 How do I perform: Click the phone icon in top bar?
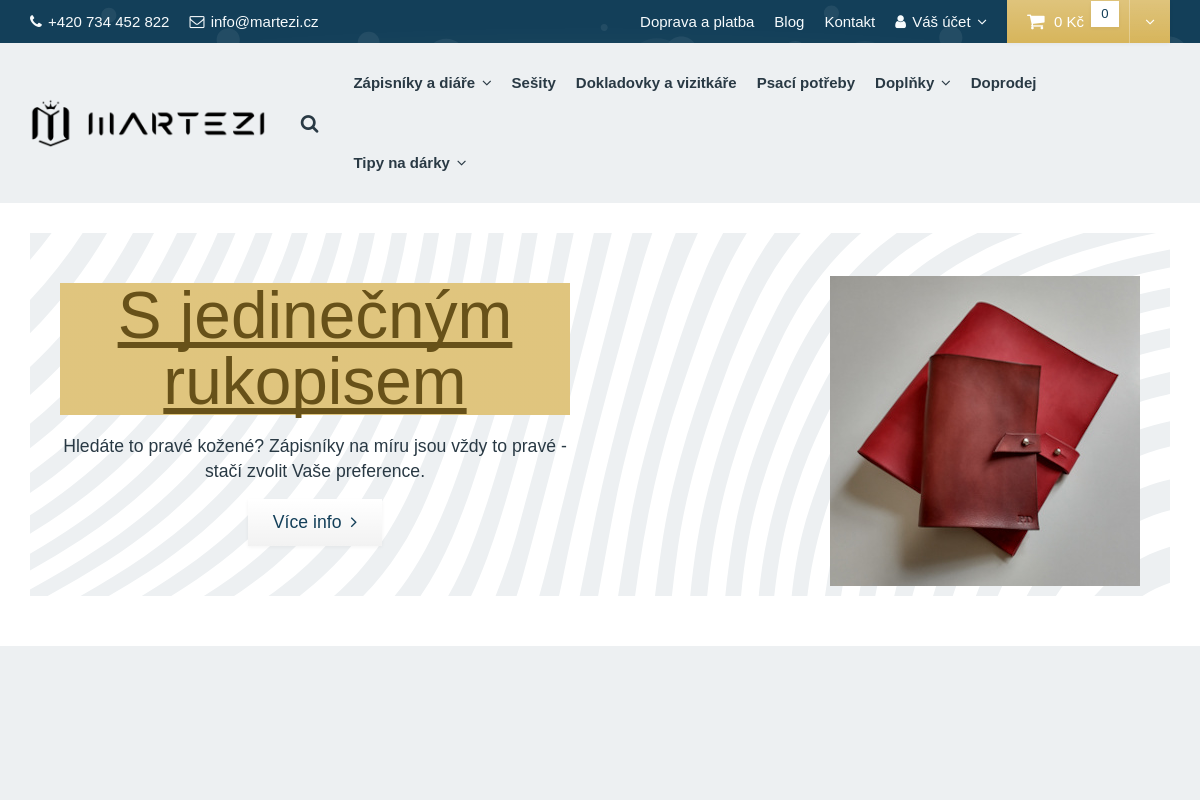tap(36, 21)
